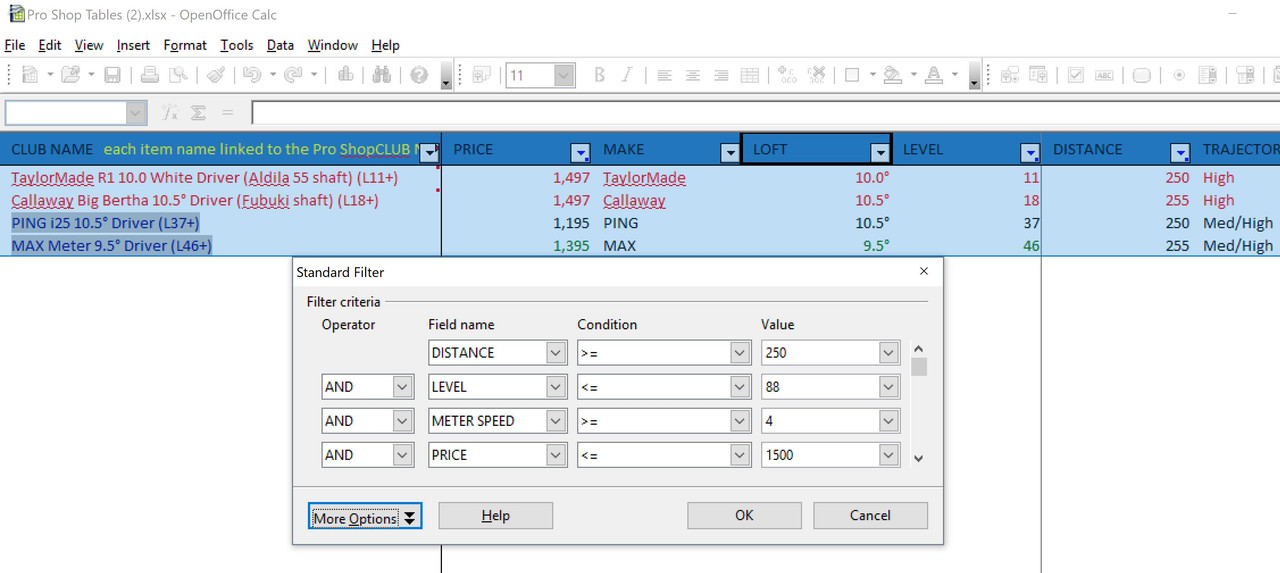
Task: Click the Background Color paint bucket icon
Action: 893,75
